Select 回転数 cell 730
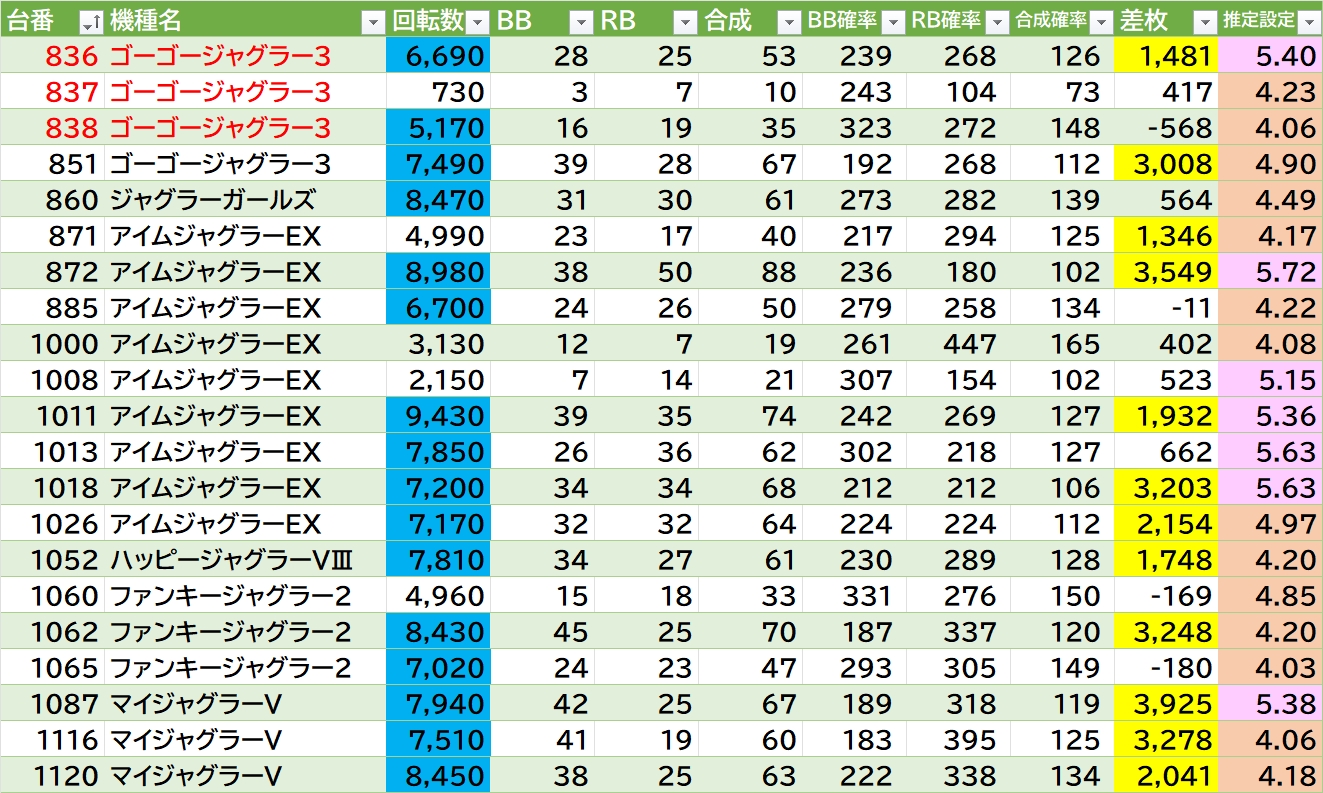Viewport: 1323px width, 793px height. tap(438, 92)
